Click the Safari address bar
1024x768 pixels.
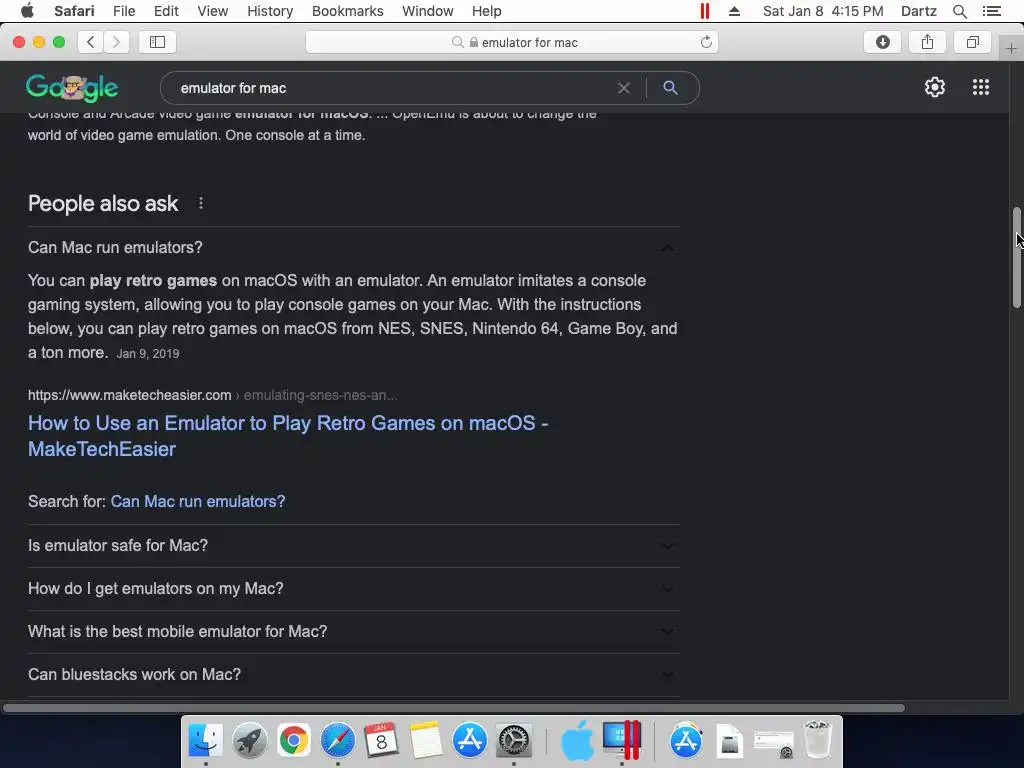click(512, 42)
